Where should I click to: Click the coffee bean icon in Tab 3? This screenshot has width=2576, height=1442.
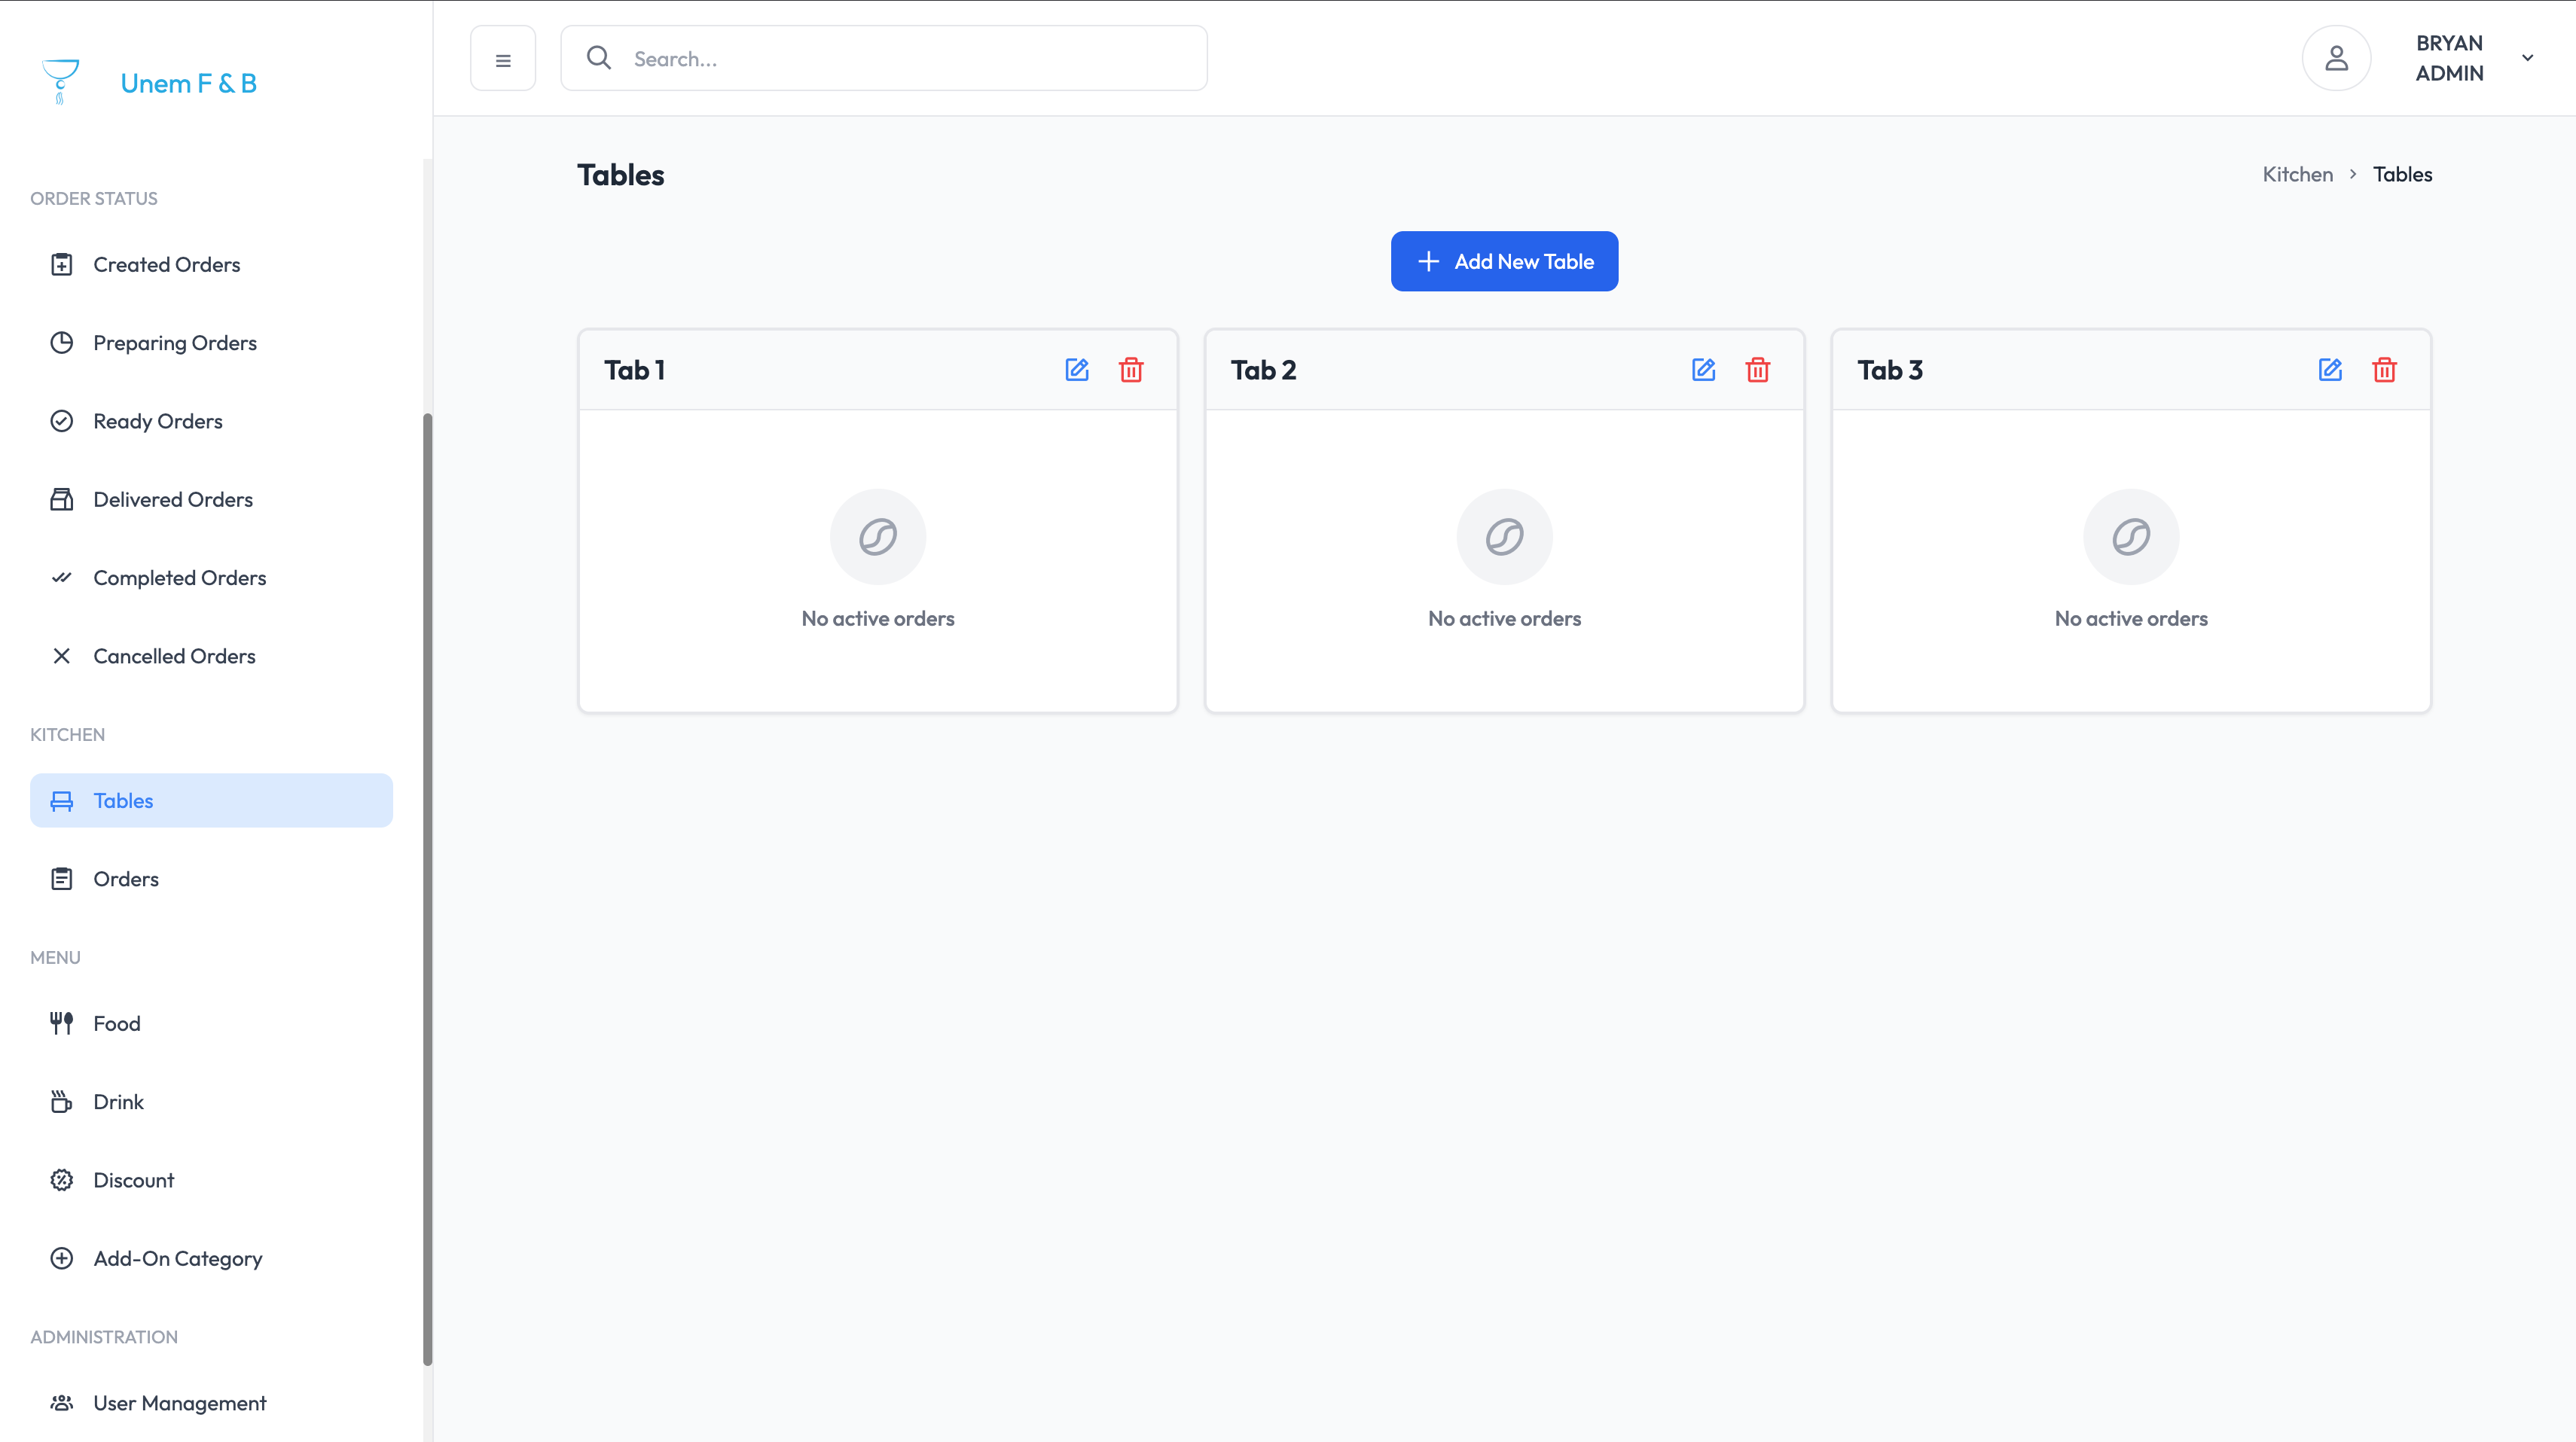tap(2131, 537)
